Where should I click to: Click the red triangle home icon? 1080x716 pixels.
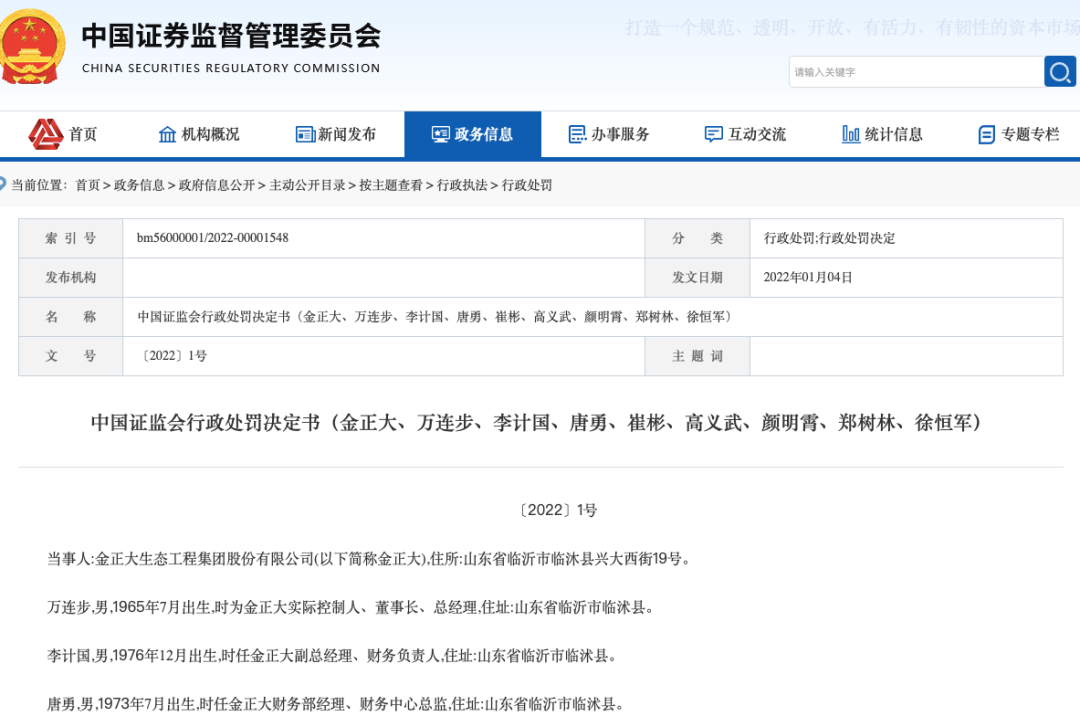click(x=45, y=134)
